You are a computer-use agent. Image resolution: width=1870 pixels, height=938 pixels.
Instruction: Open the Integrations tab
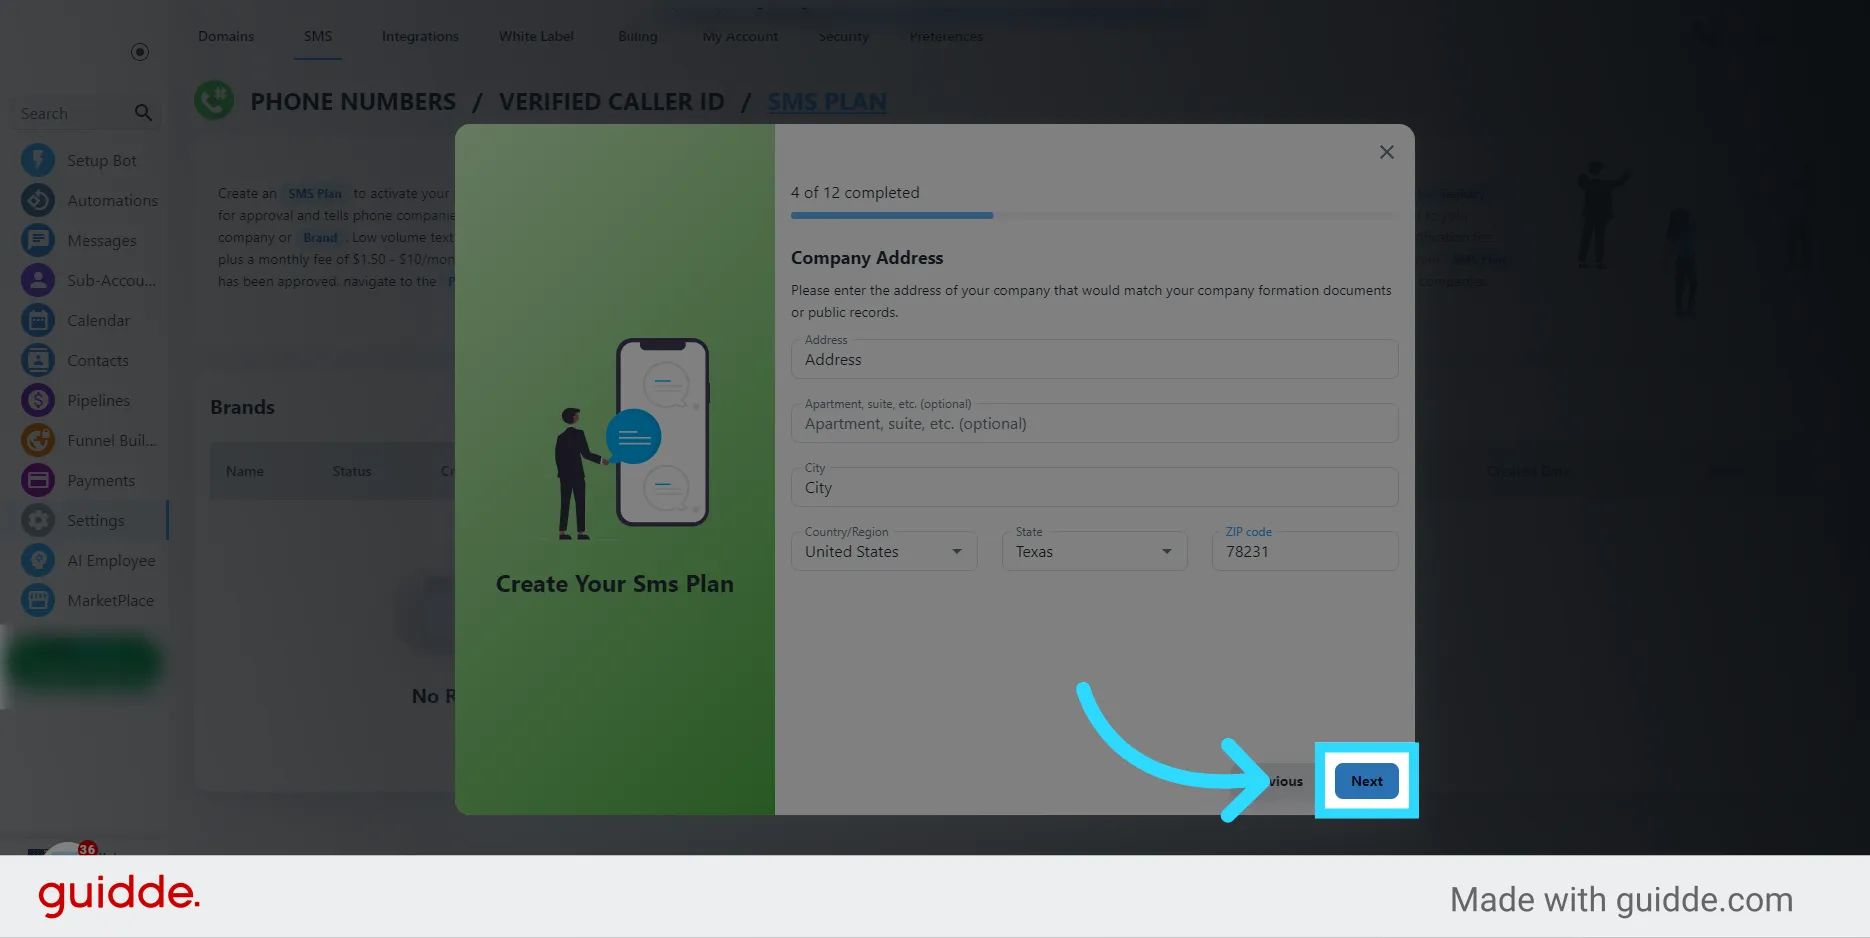[x=420, y=36]
